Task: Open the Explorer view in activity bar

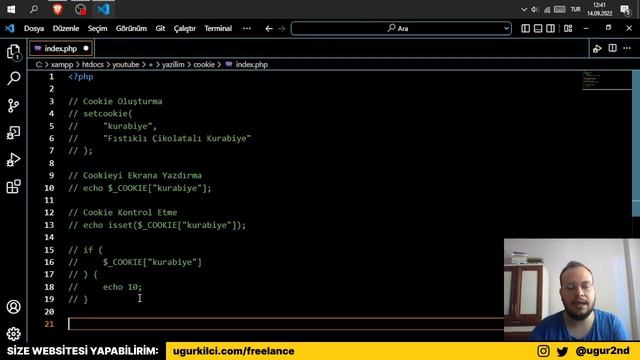Action: click(x=13, y=52)
